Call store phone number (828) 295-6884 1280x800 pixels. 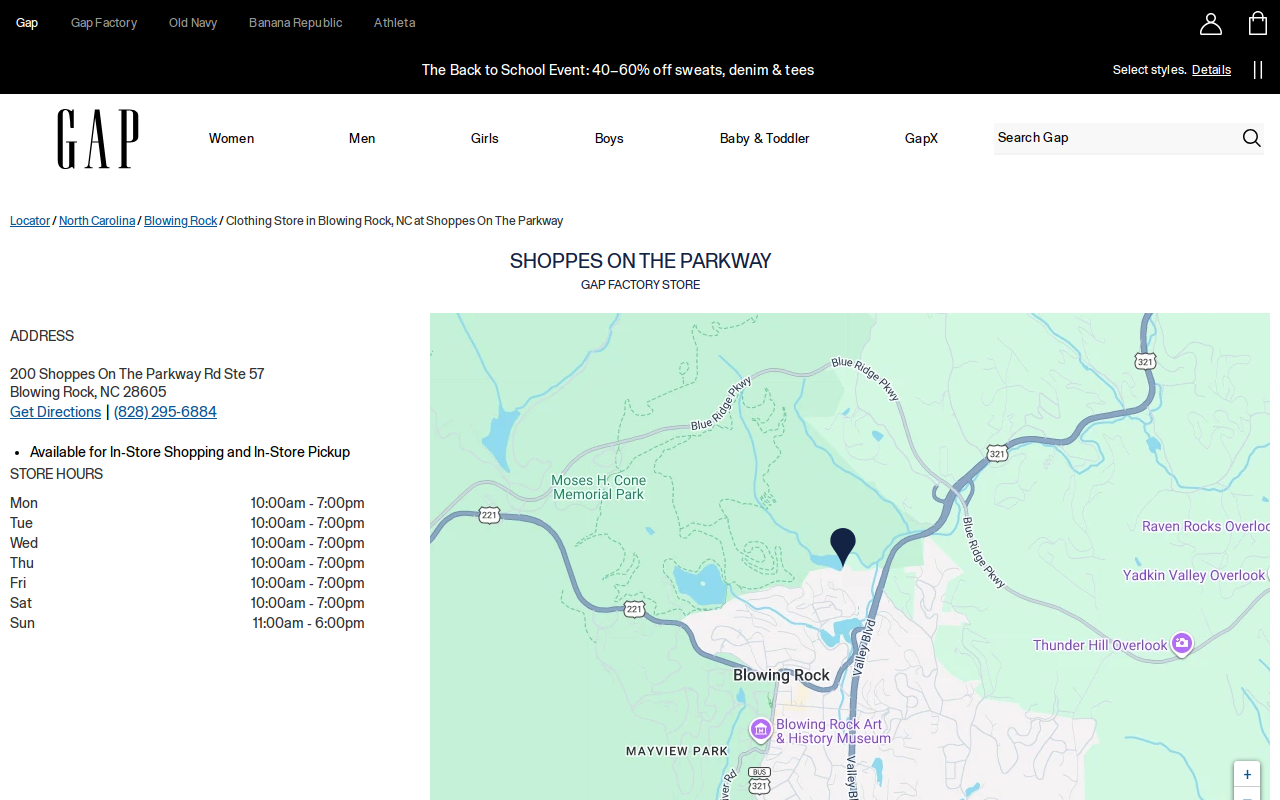tap(165, 412)
